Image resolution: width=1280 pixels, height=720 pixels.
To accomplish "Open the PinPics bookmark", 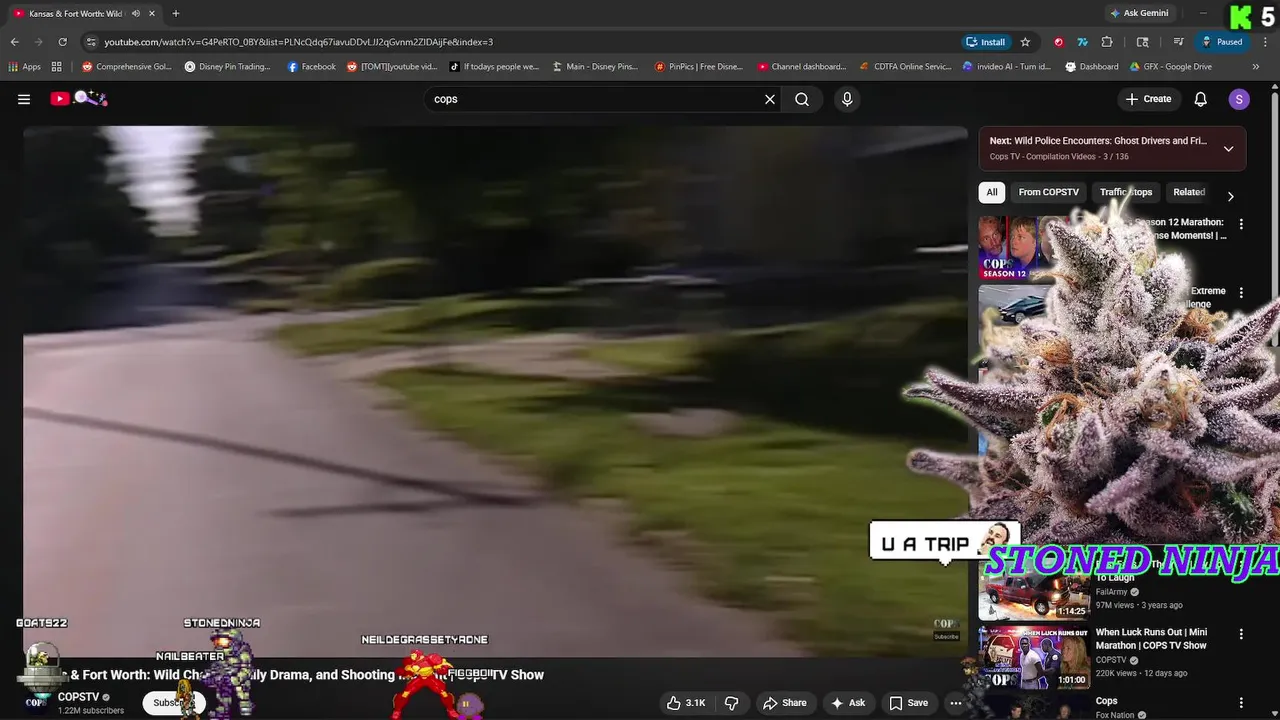I will pos(699,67).
